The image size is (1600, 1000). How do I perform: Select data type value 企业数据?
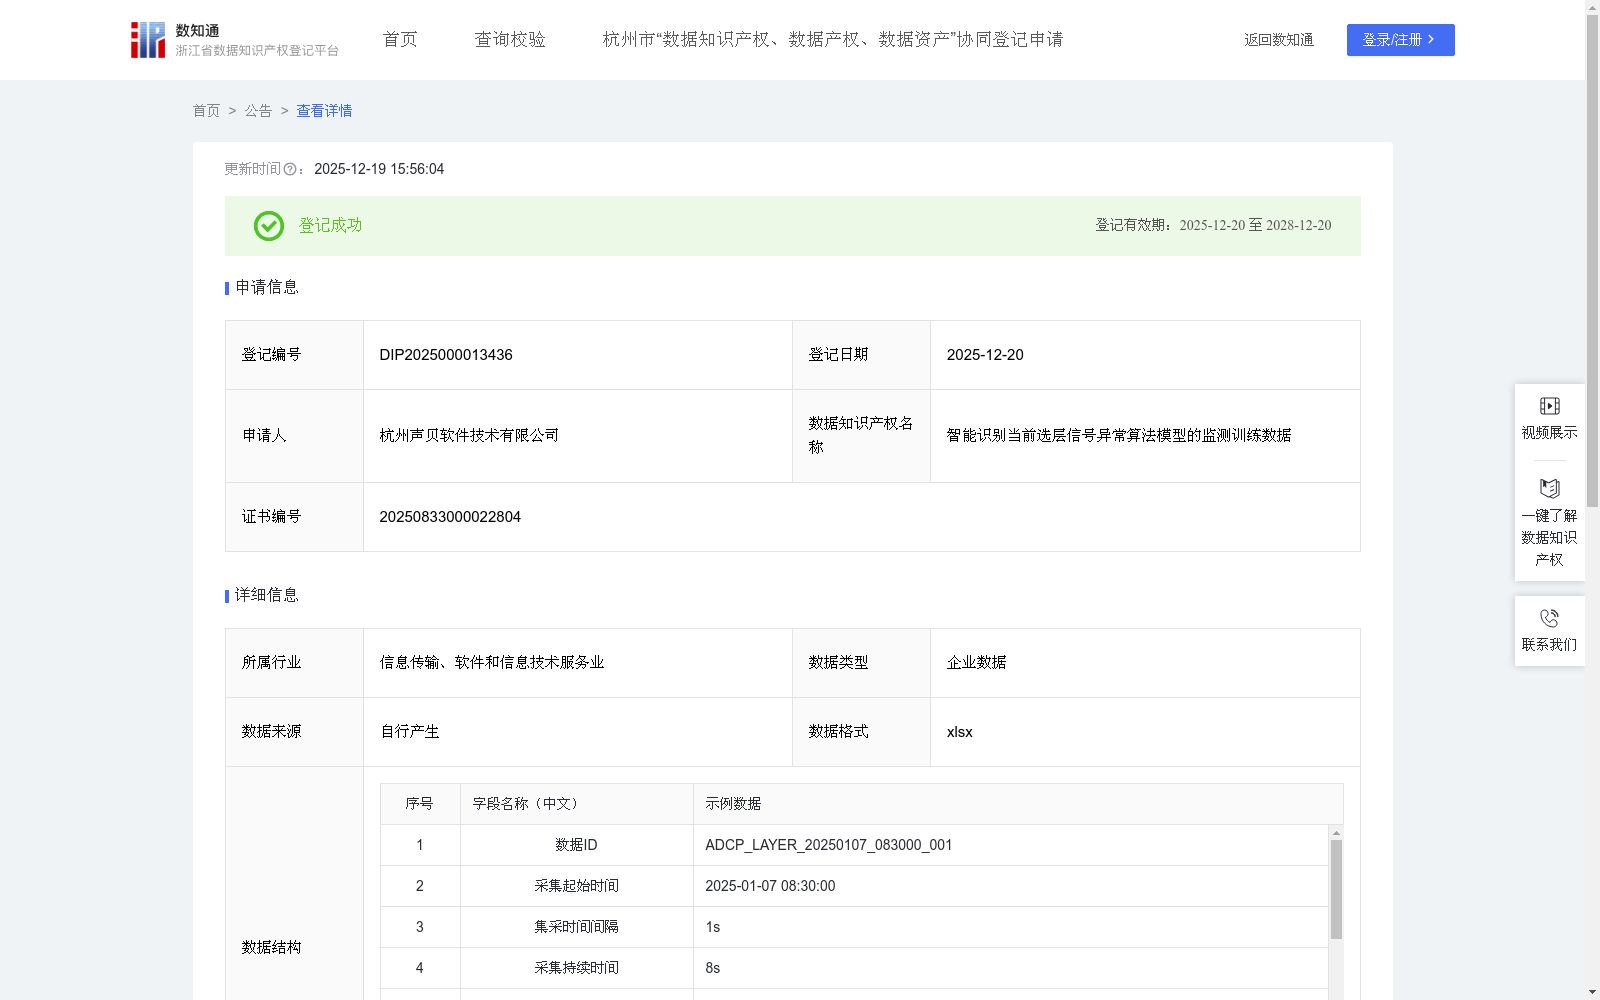point(976,663)
